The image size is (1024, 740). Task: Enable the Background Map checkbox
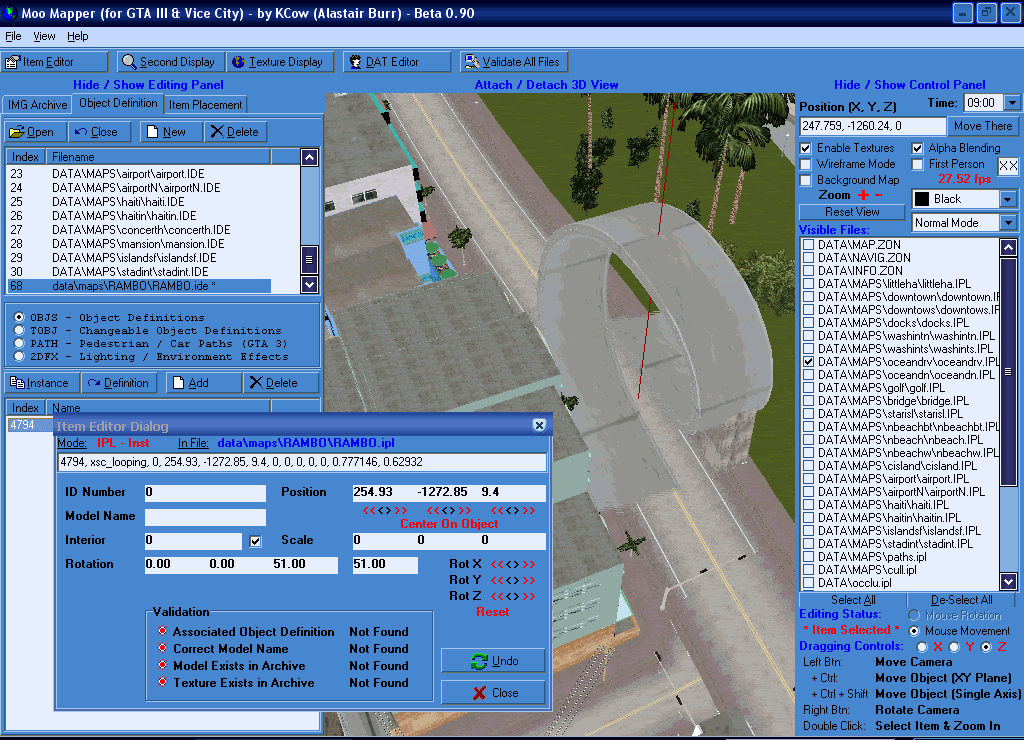(806, 180)
